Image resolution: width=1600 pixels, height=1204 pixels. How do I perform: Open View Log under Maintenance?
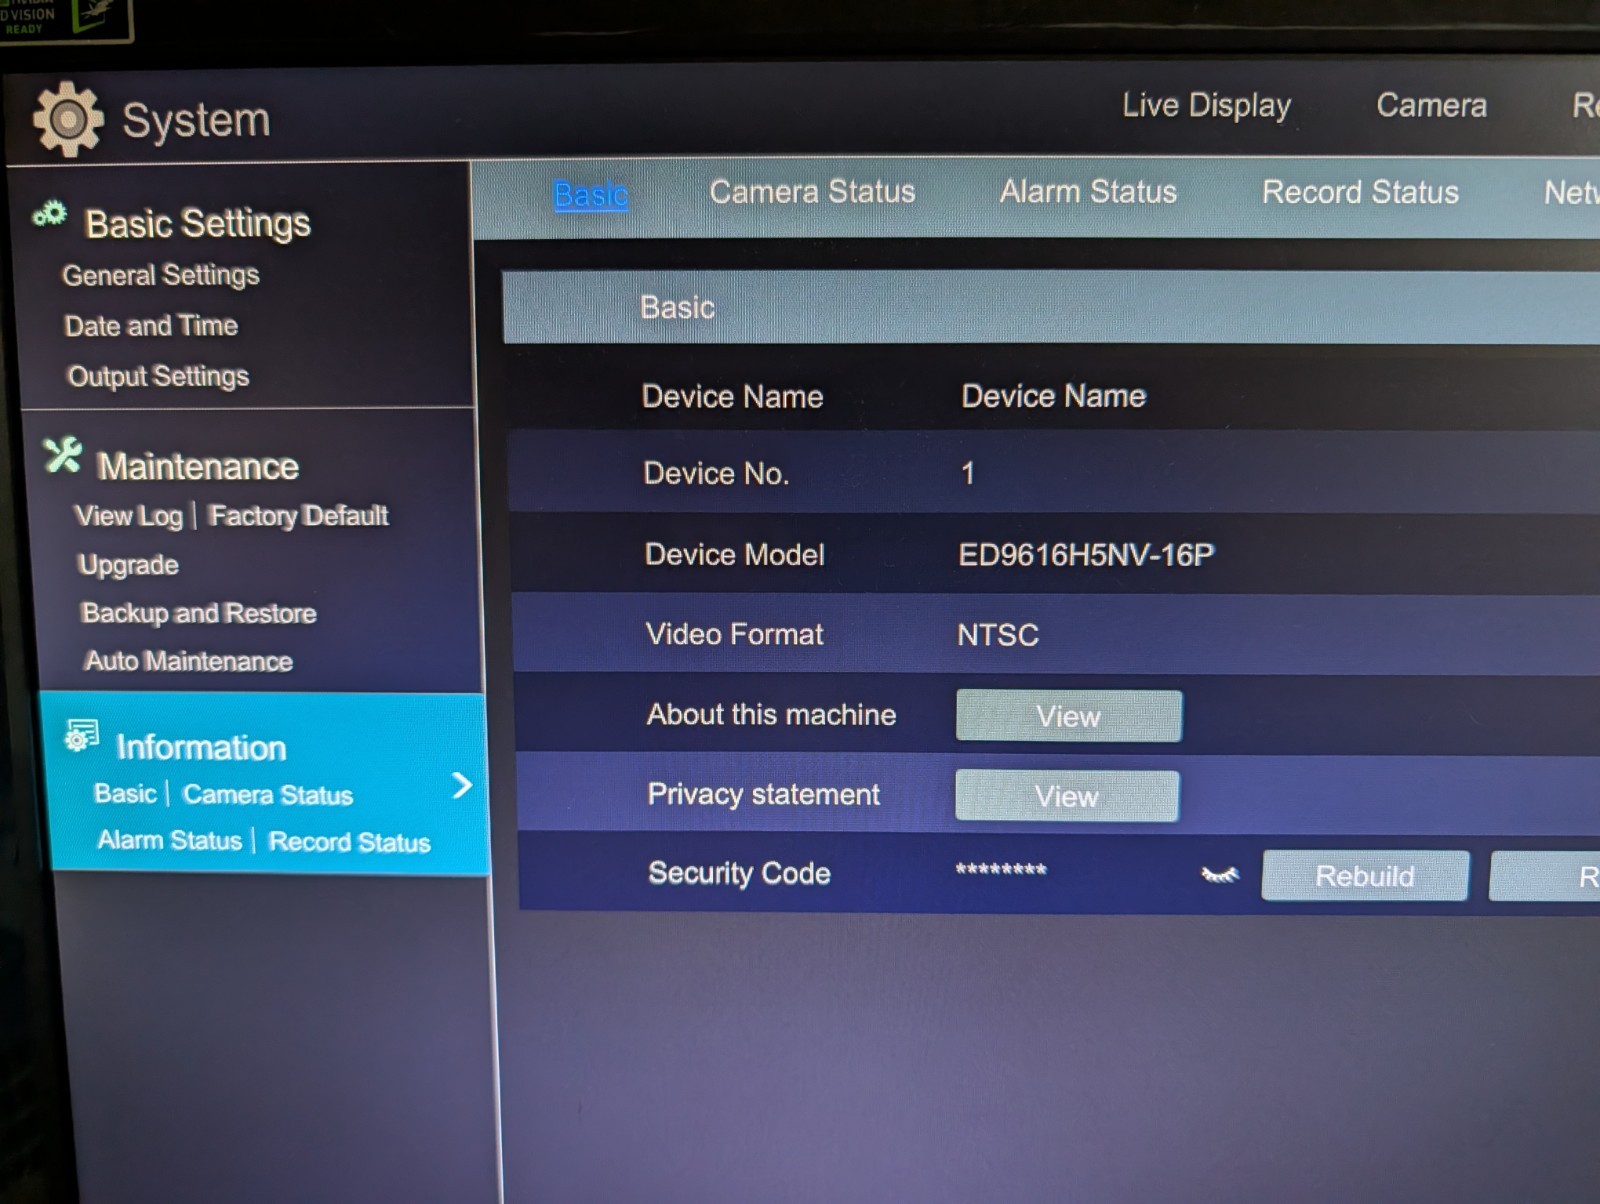[129, 516]
